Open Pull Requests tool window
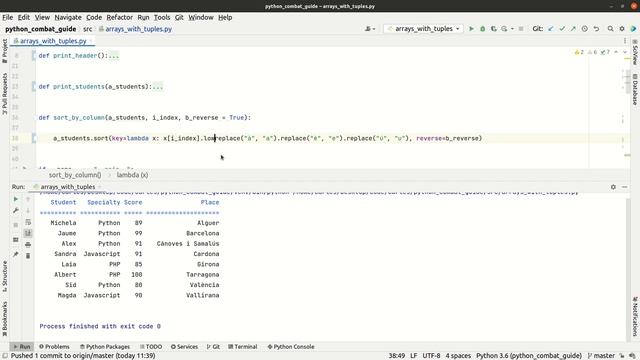The image size is (640, 360). click(4, 94)
